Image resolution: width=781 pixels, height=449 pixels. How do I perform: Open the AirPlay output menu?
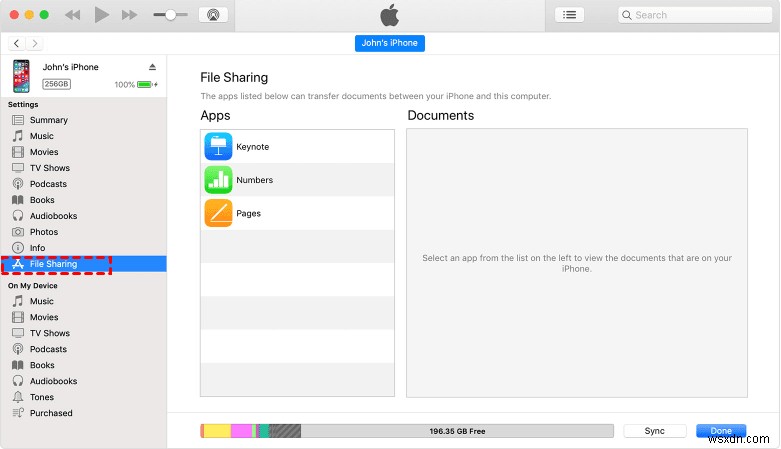point(213,15)
